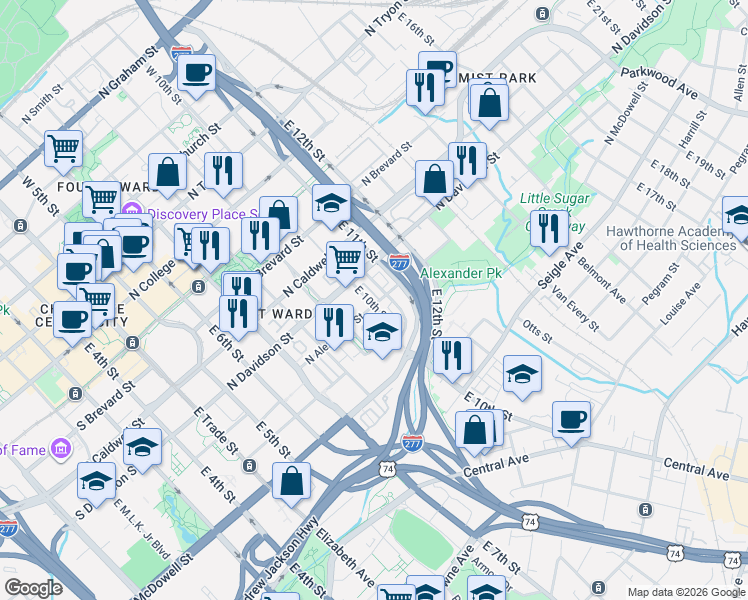This screenshot has width=748, height=600.
Task: Click the Google logo
Action: 33,588
